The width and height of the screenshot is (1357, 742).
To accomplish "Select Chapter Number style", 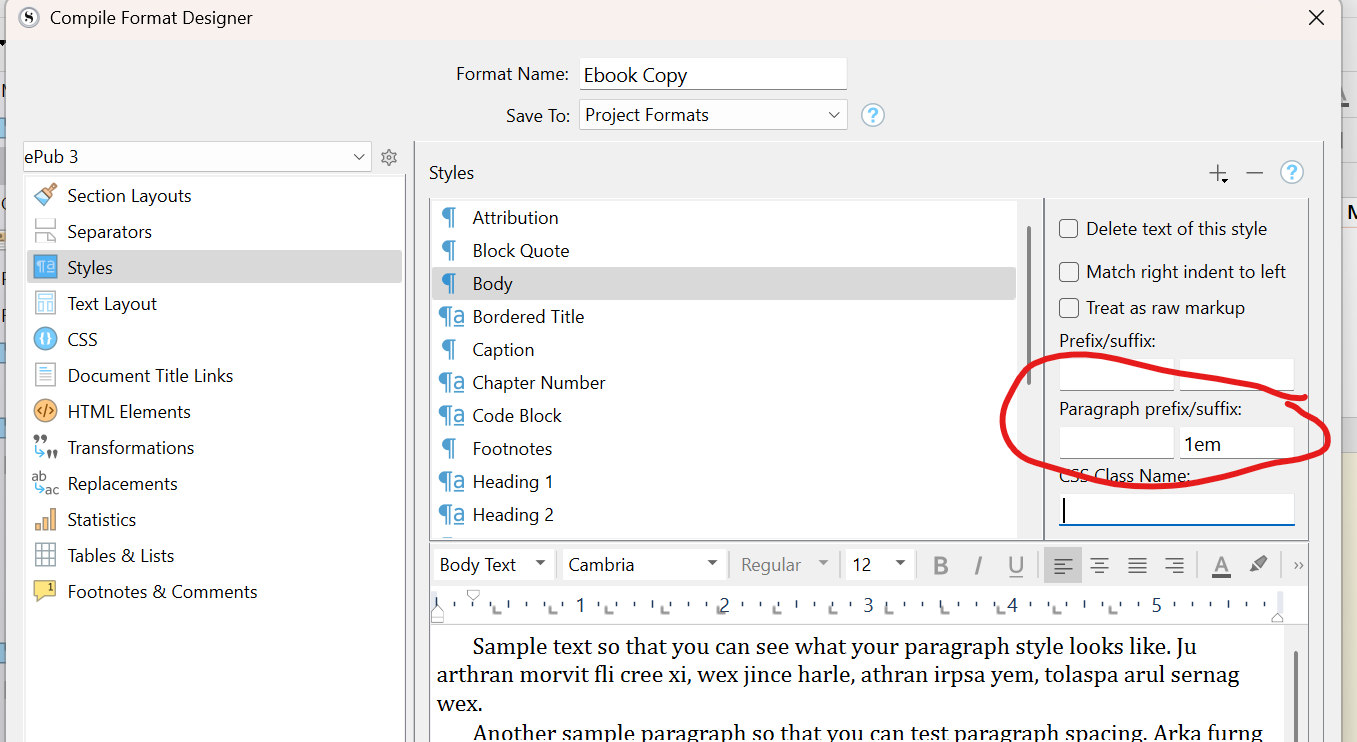I will 724,383.
